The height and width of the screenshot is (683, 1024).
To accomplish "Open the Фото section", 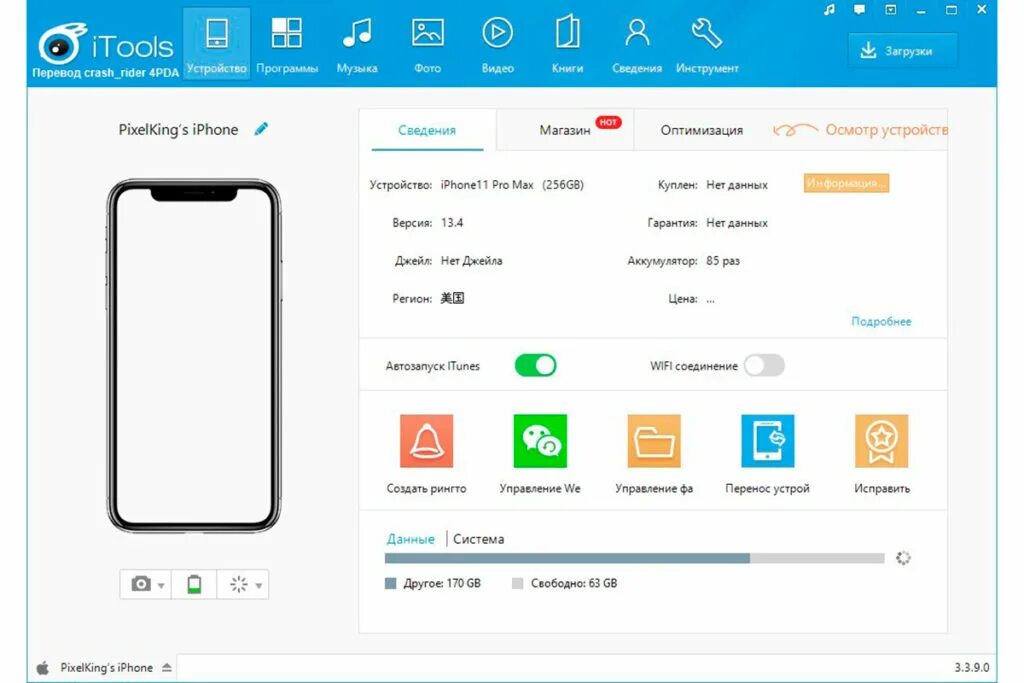I will [428, 44].
